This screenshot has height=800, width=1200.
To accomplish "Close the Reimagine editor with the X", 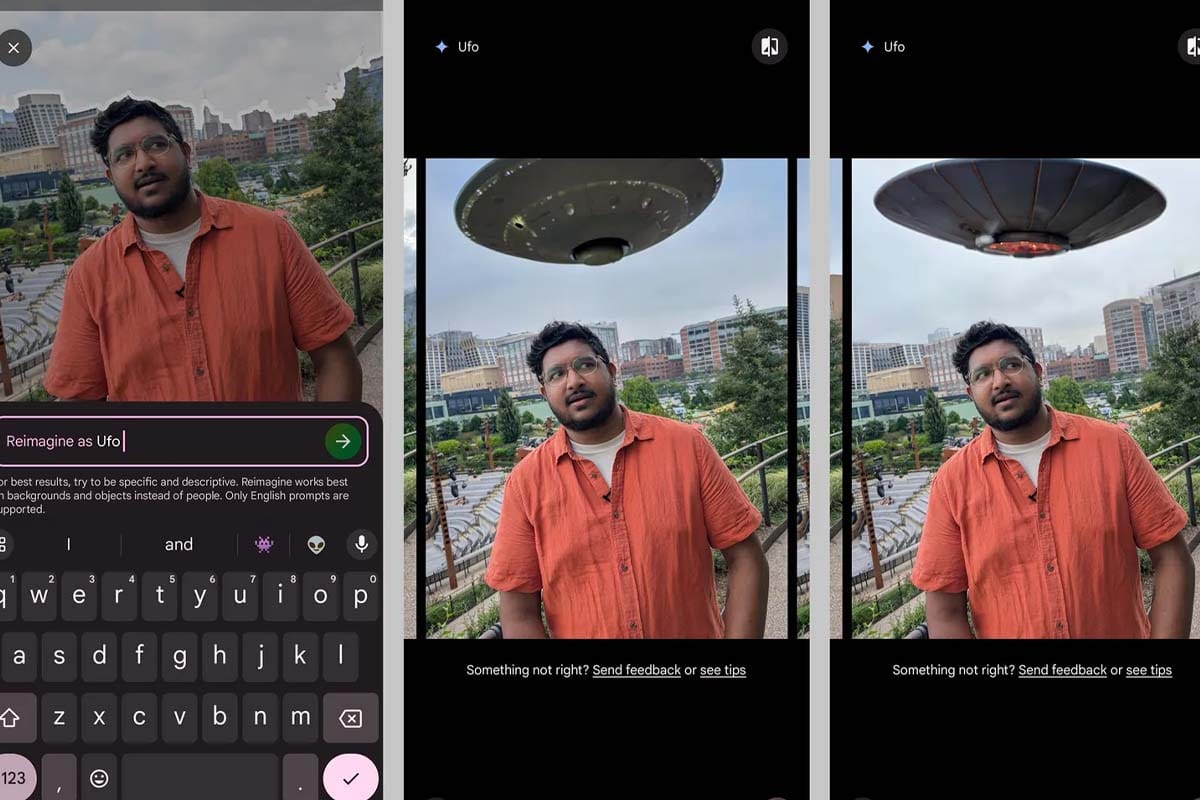I will point(16,47).
